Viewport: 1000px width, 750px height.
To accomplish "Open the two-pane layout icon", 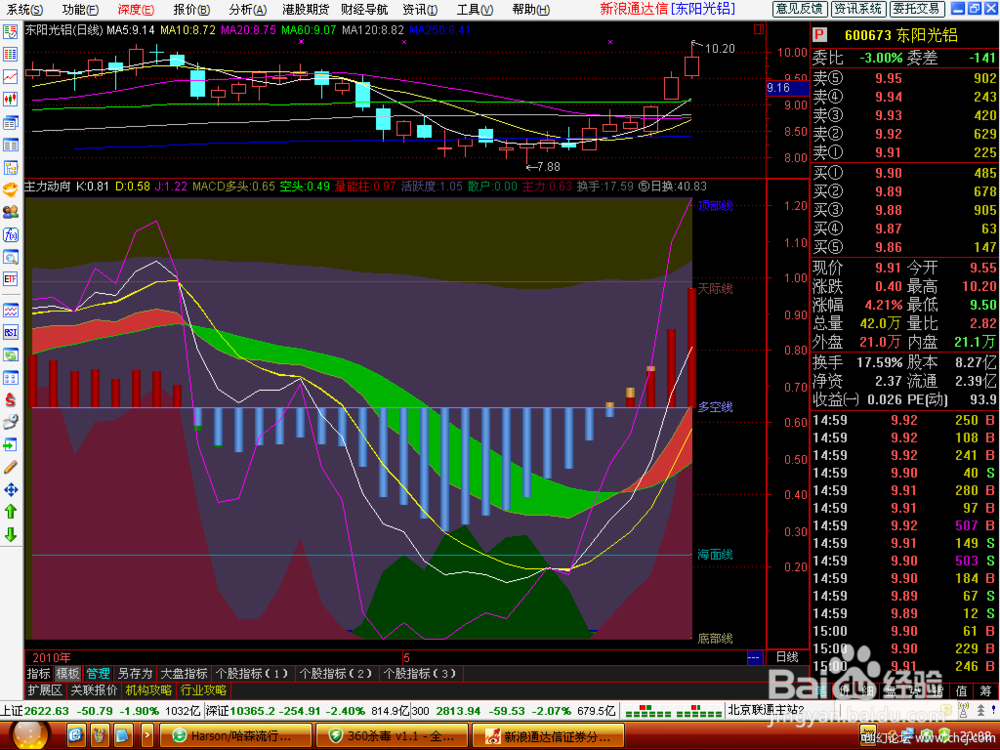I will click(10, 145).
